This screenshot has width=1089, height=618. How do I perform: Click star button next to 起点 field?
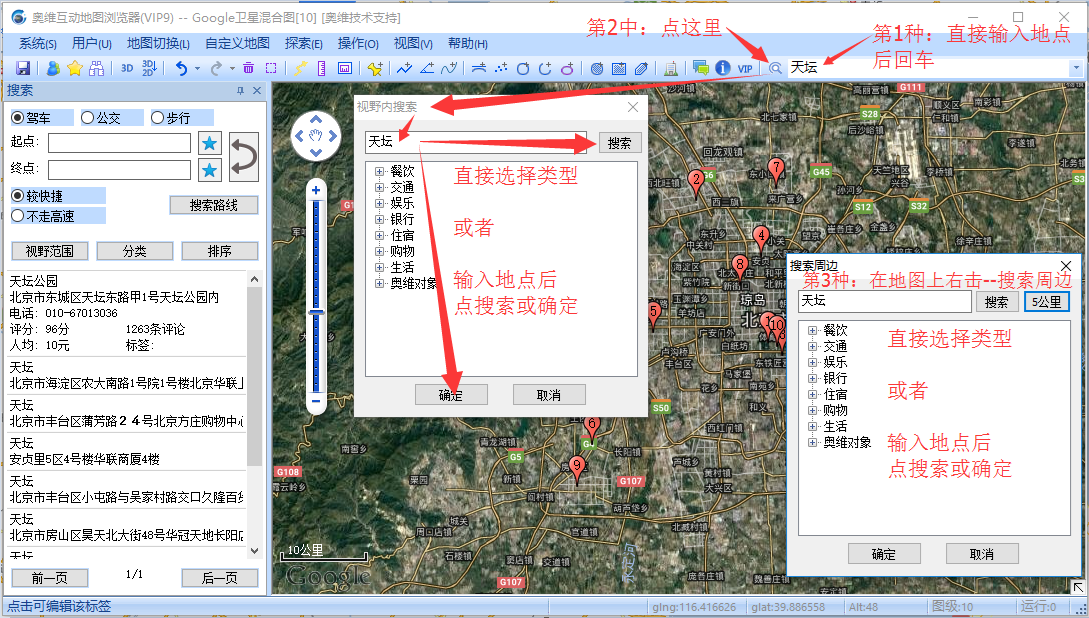(x=209, y=143)
